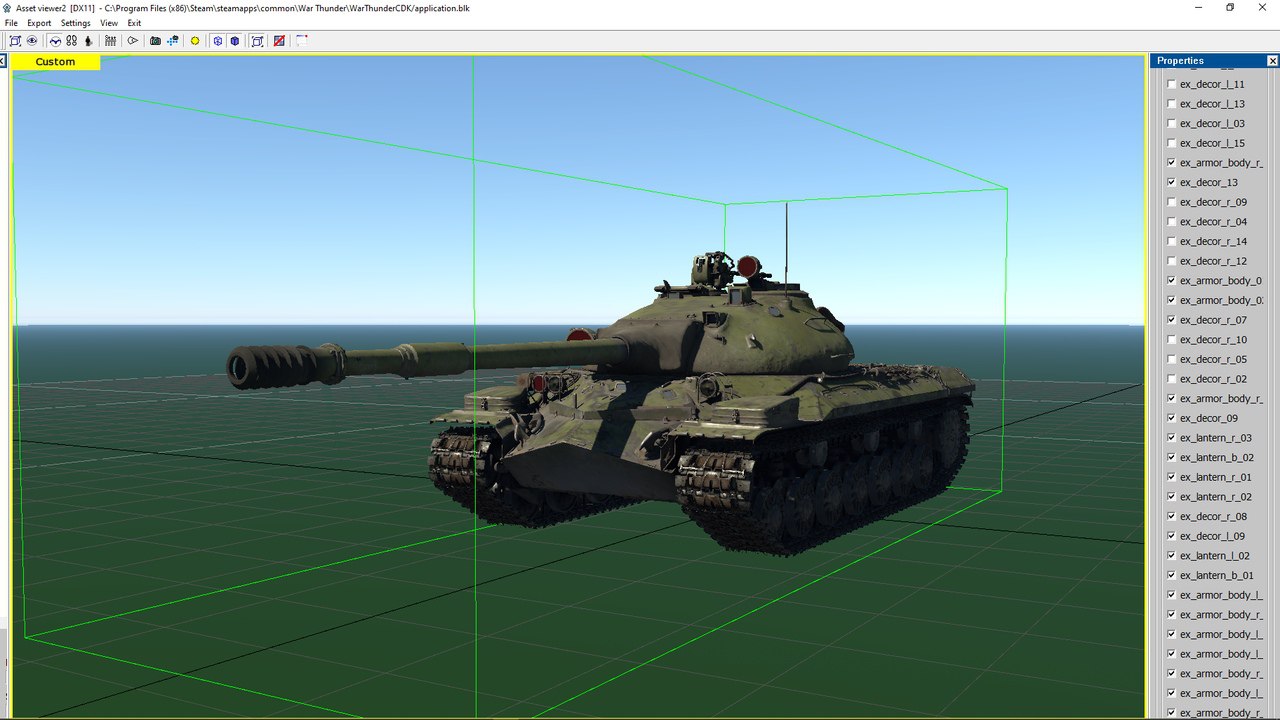Open the View menu

(109, 23)
